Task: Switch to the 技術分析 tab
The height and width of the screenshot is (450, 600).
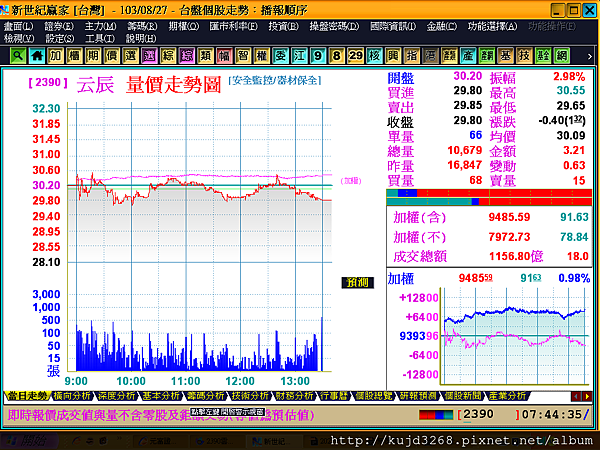Action: click(250, 396)
